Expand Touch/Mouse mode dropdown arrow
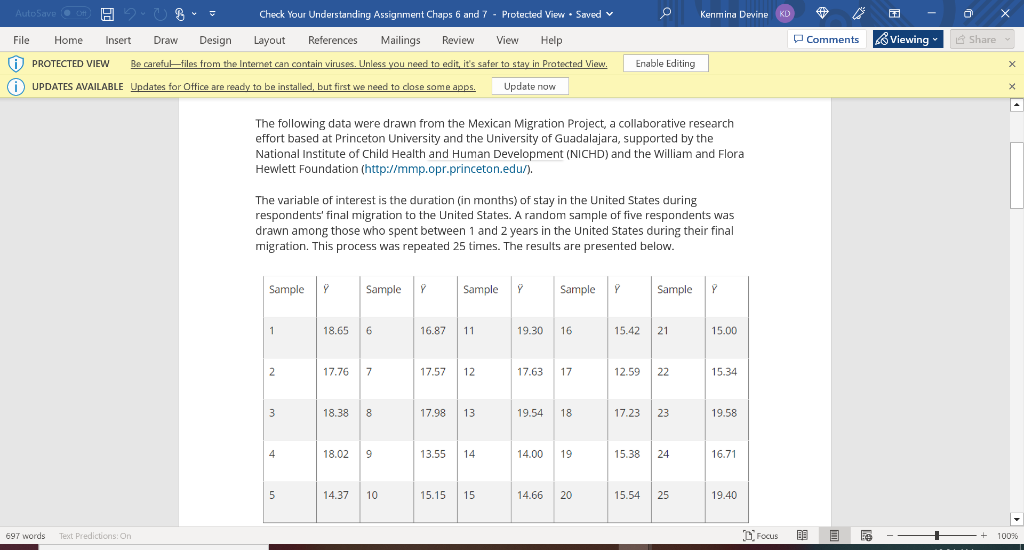This screenshot has width=1024, height=550. click(x=194, y=14)
